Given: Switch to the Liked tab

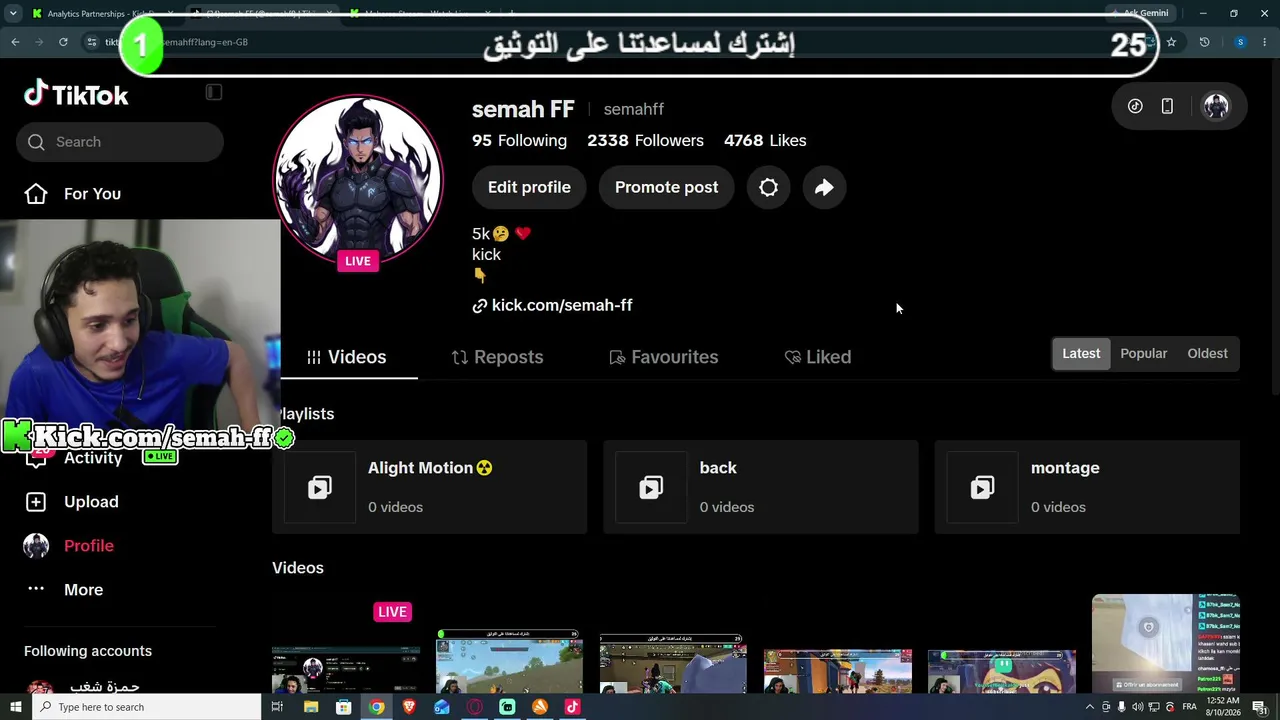Looking at the screenshot, I should [818, 357].
